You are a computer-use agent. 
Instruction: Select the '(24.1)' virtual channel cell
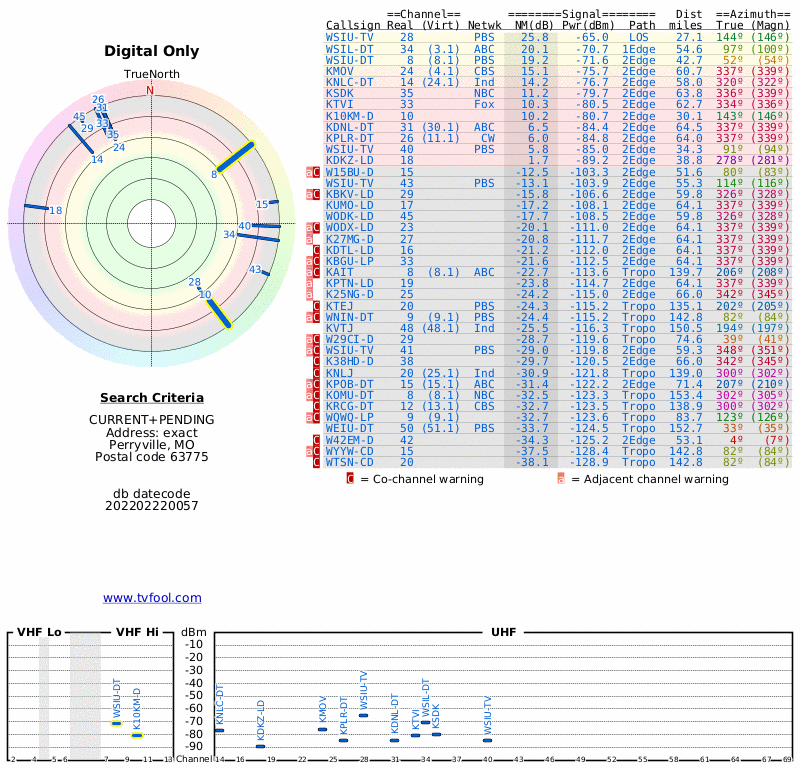point(441,82)
